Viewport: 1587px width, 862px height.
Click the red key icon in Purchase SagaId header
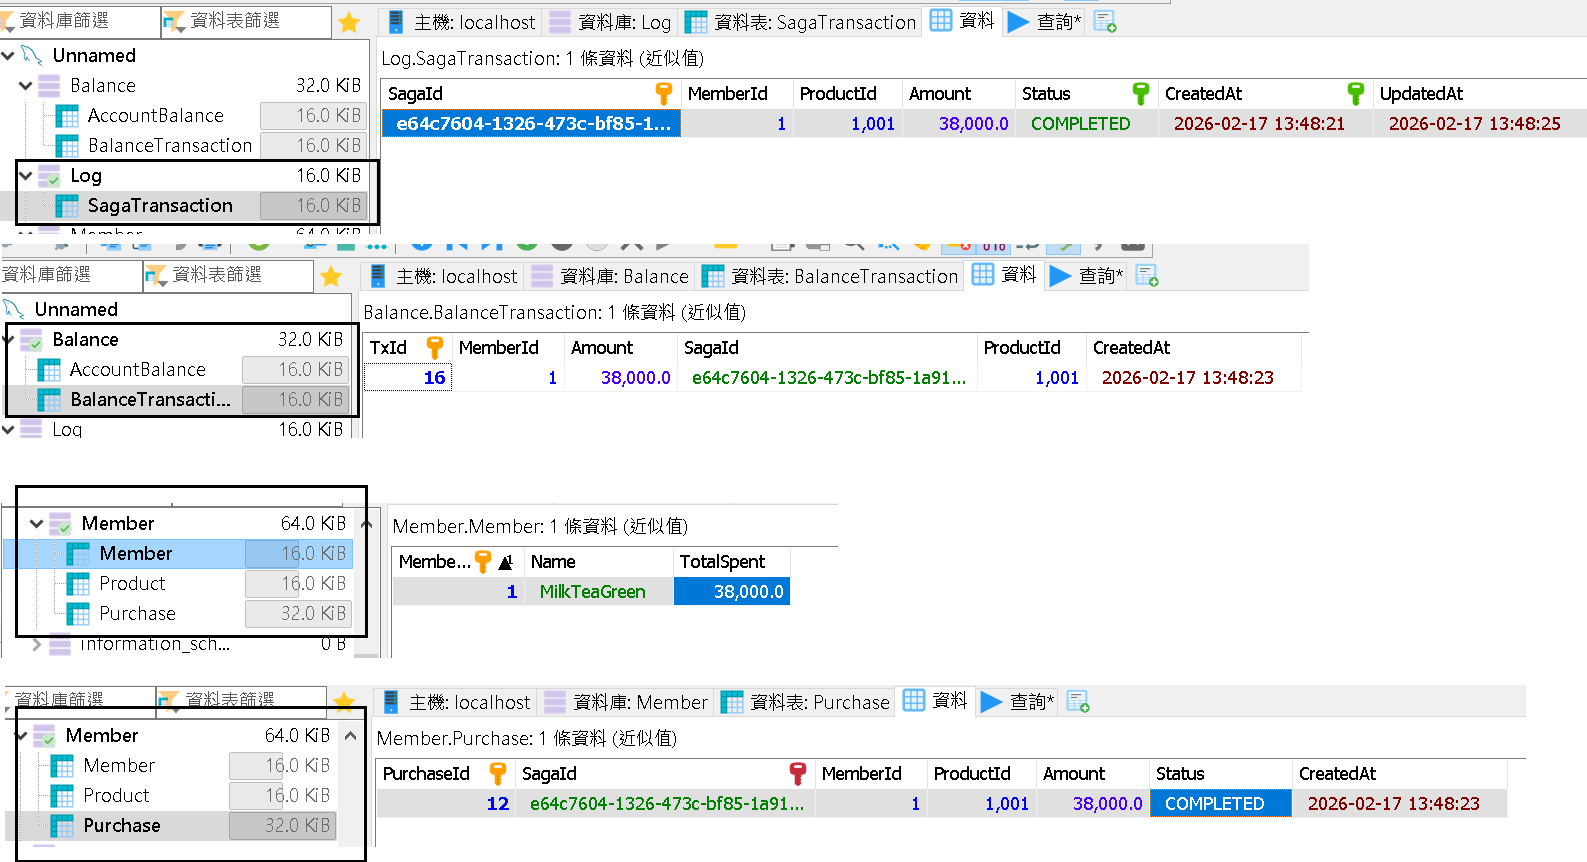pyautogui.click(x=797, y=774)
